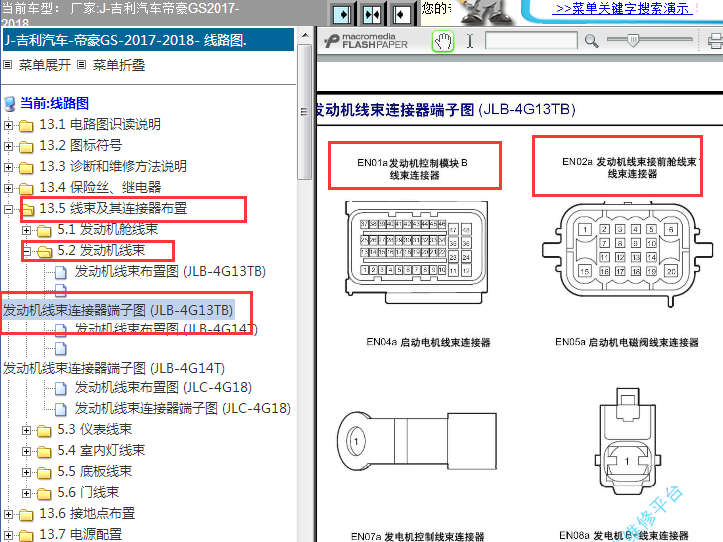Open 发动机线束连接器端子图 (JLB-4G13TB) document
Image resolution: width=723 pixels, height=542 pixels.
tap(118, 310)
